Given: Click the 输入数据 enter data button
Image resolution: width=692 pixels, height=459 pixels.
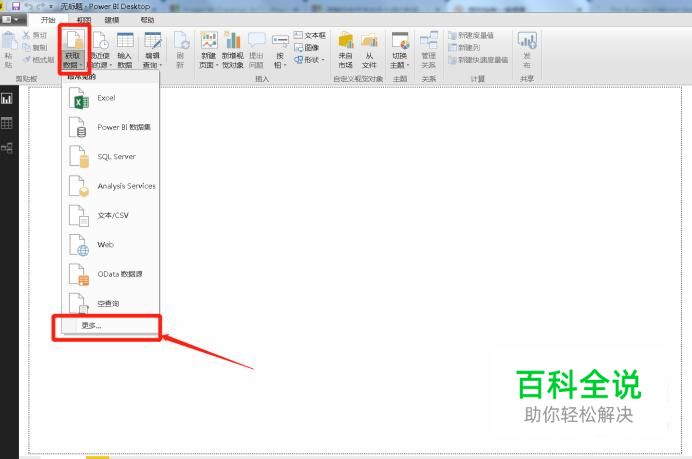Looking at the screenshot, I should click(125, 49).
